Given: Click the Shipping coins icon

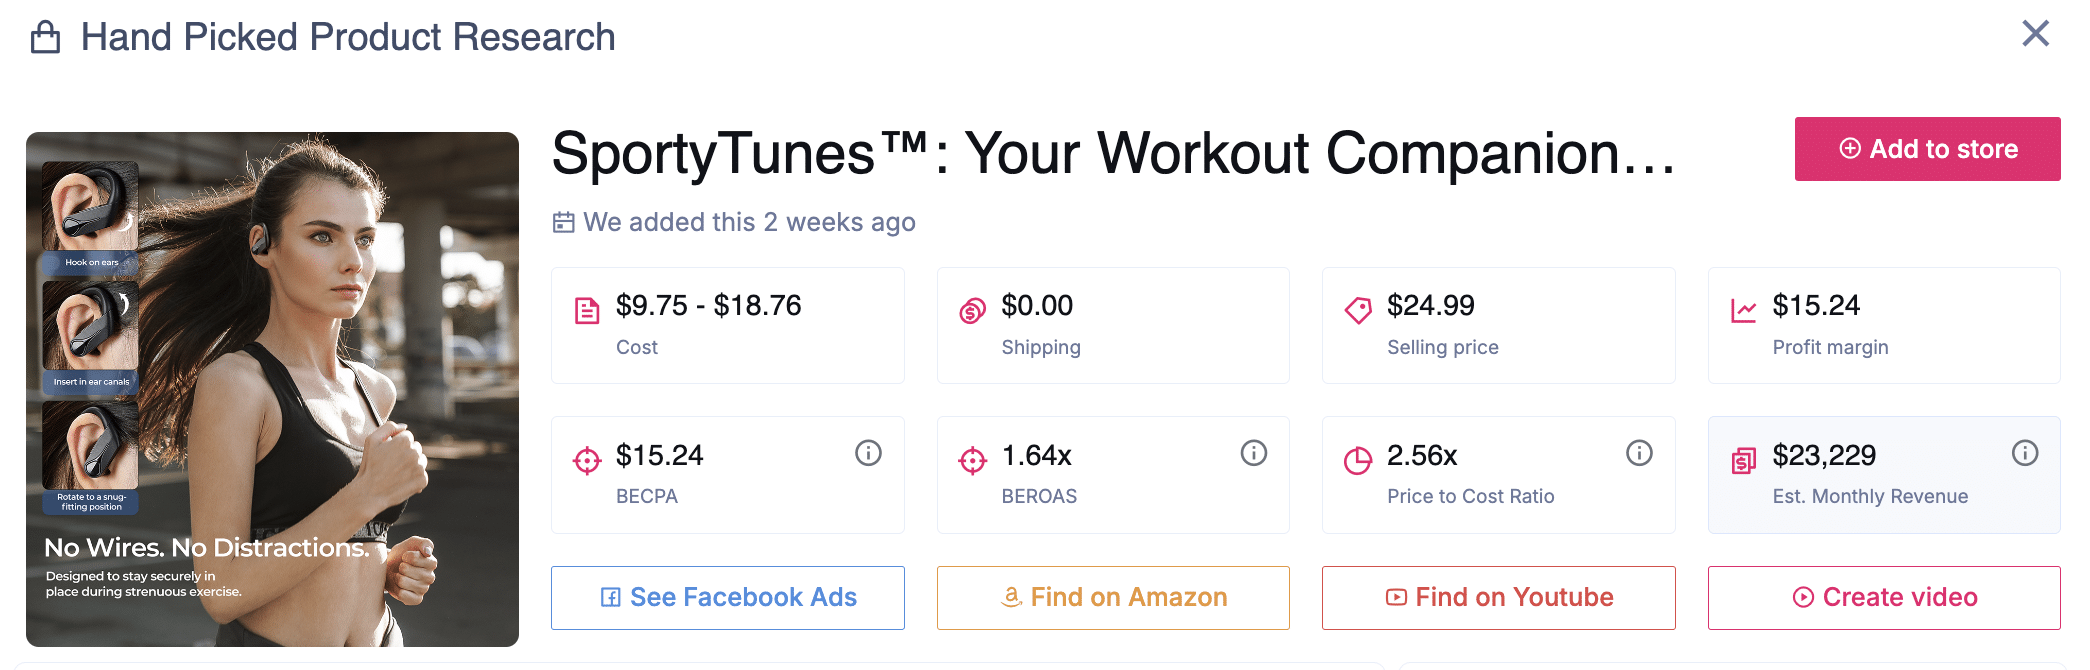Looking at the screenshot, I should [x=972, y=311].
